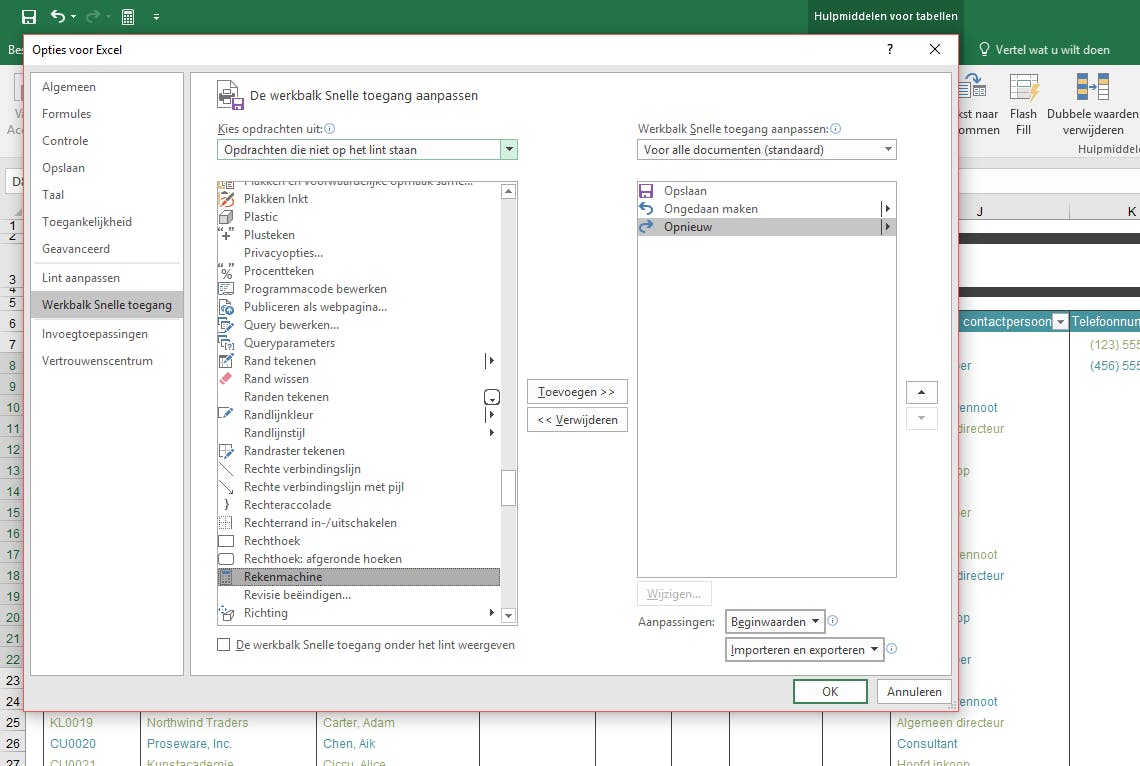Image resolution: width=1140 pixels, height=766 pixels.
Task: Open the Formules options category
Action: [67, 114]
